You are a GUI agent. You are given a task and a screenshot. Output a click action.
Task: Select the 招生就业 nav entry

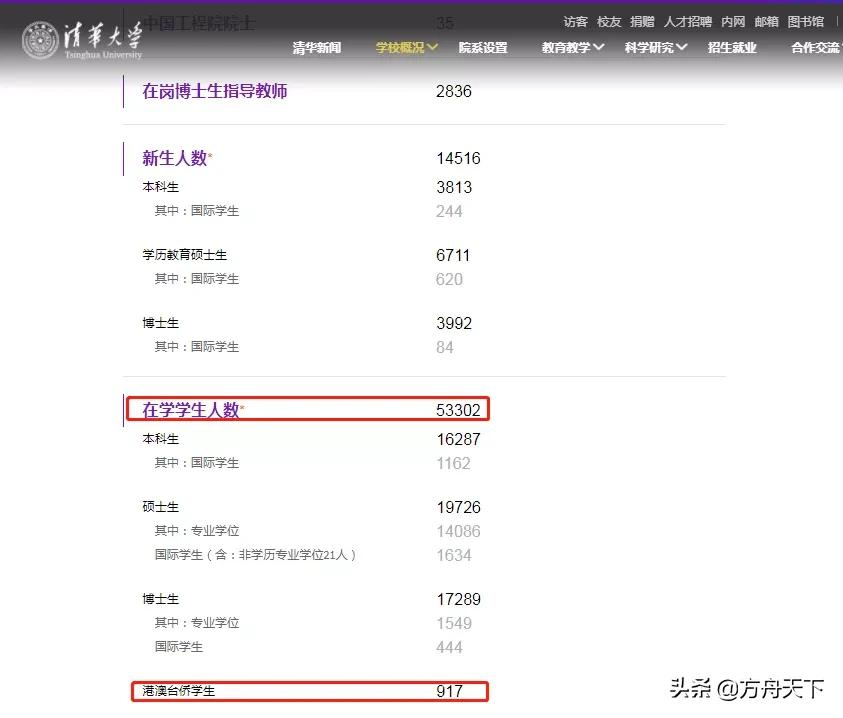(731, 47)
